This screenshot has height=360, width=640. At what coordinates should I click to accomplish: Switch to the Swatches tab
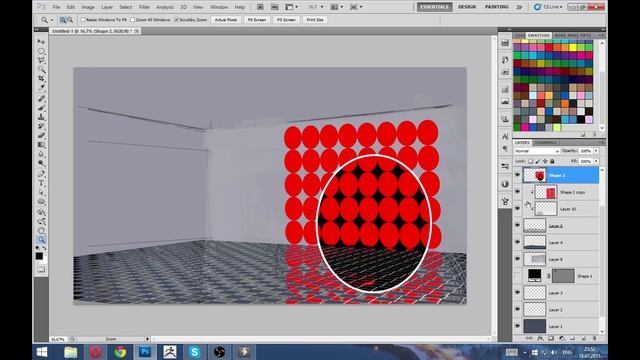click(x=538, y=36)
